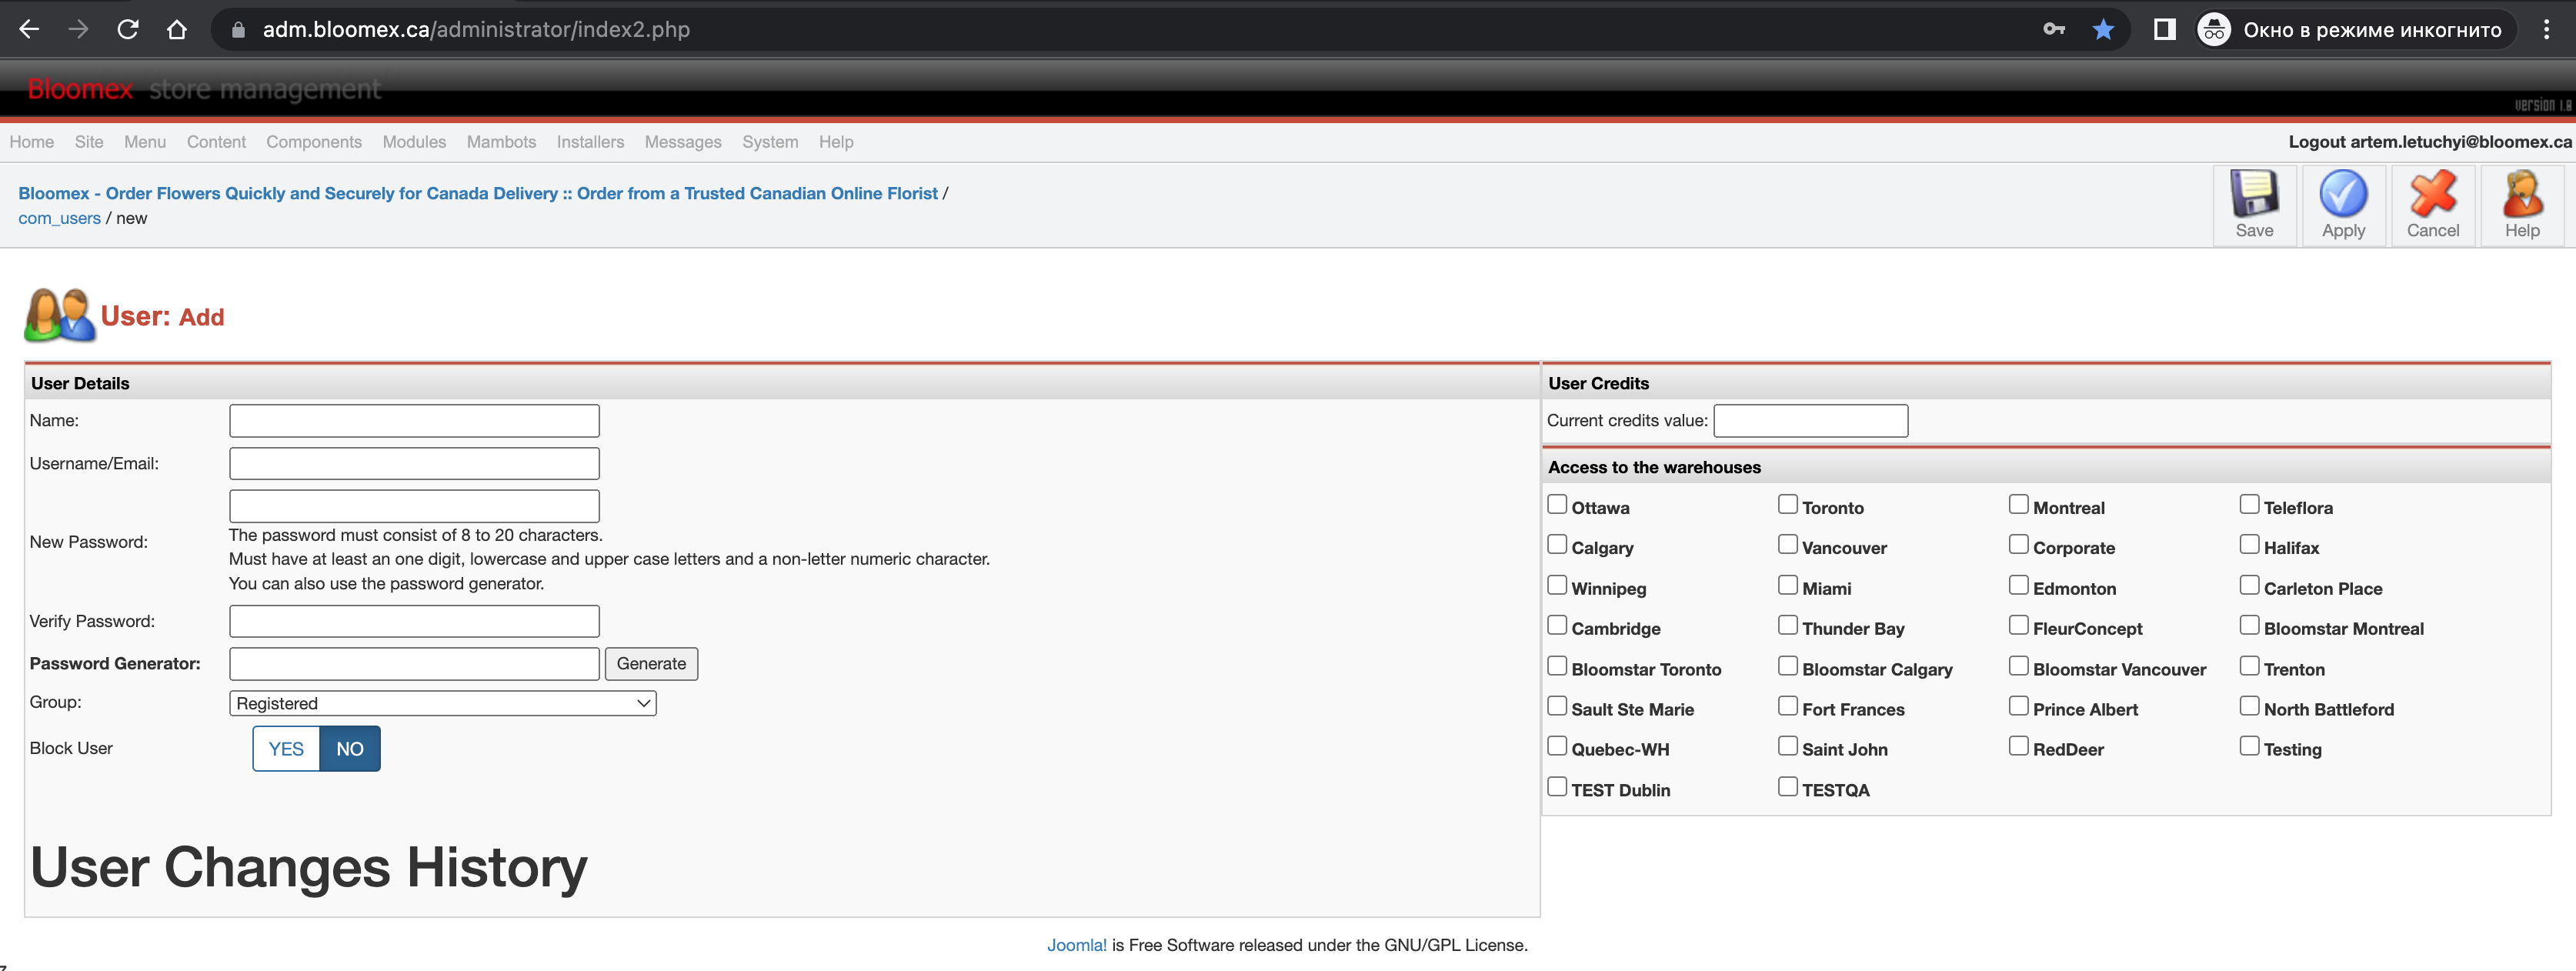This screenshot has height=971, width=2576.
Task: Open the Mambots menu
Action: (501, 142)
